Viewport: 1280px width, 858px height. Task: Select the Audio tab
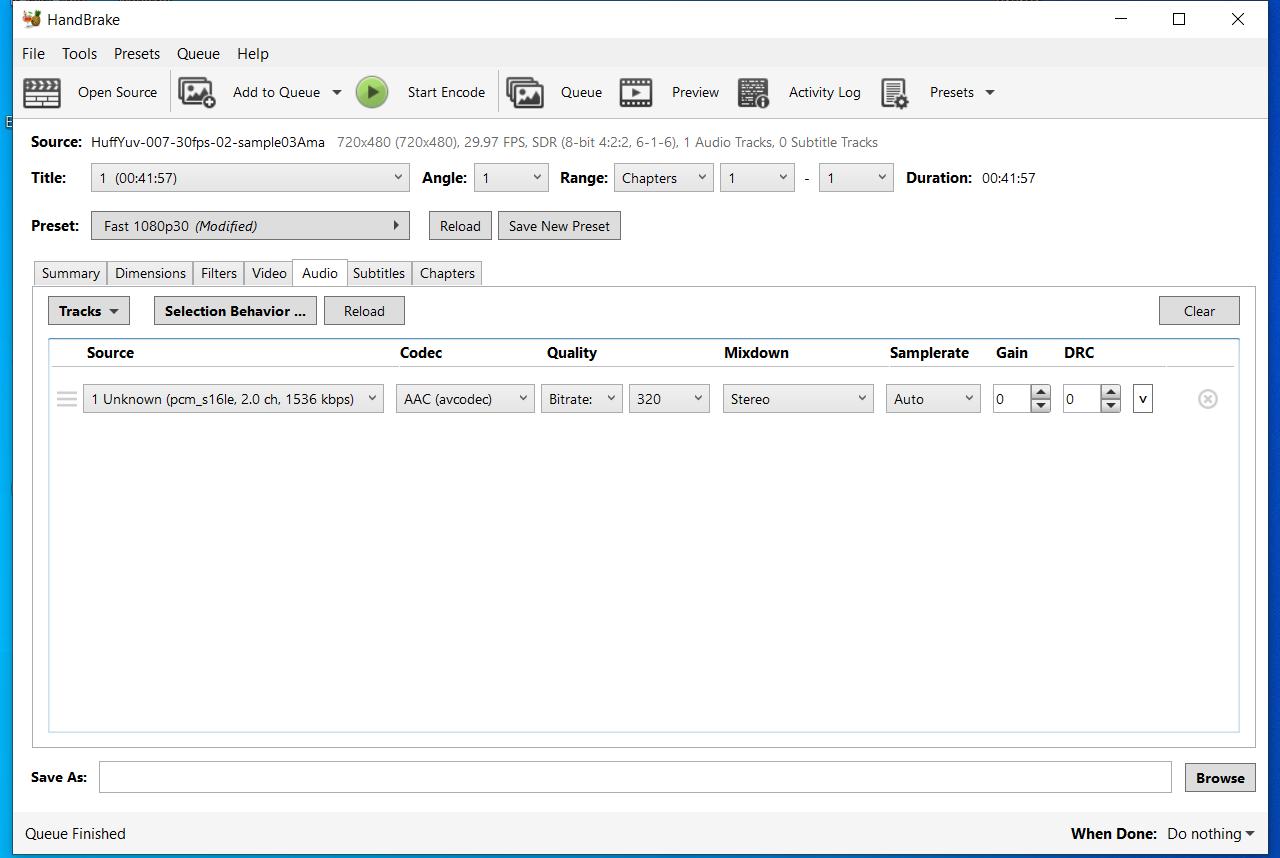pos(320,273)
